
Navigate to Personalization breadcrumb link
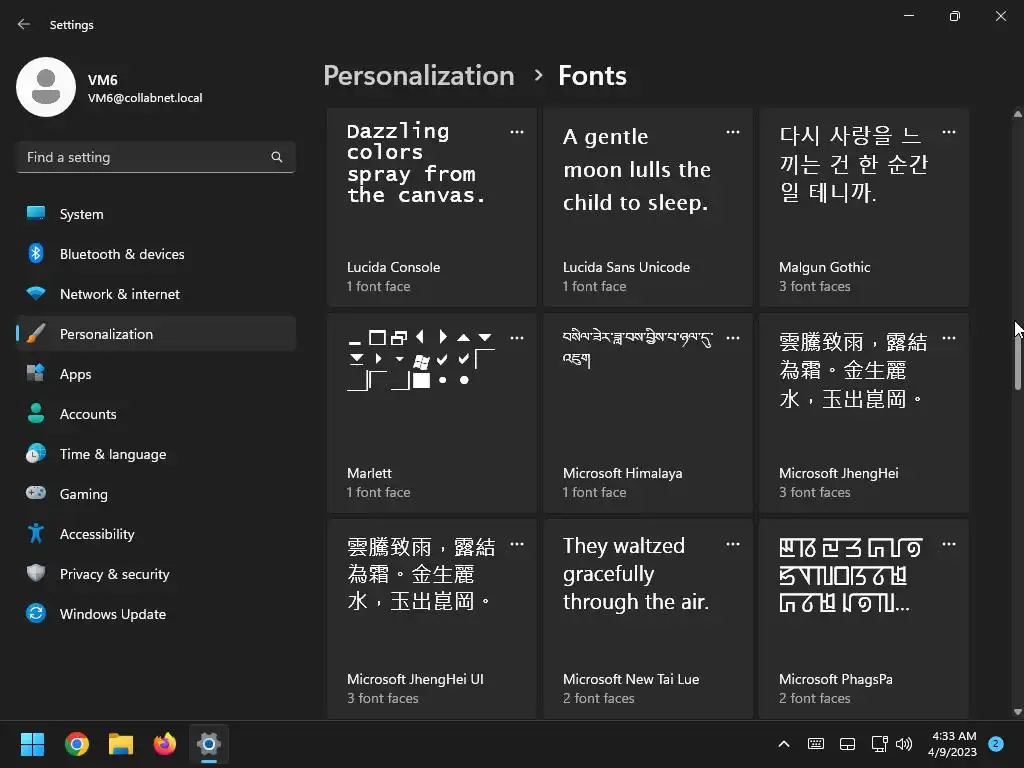coord(419,76)
